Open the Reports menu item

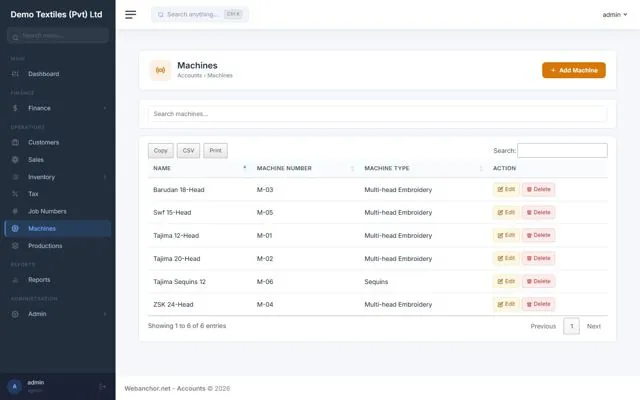(x=58, y=280)
